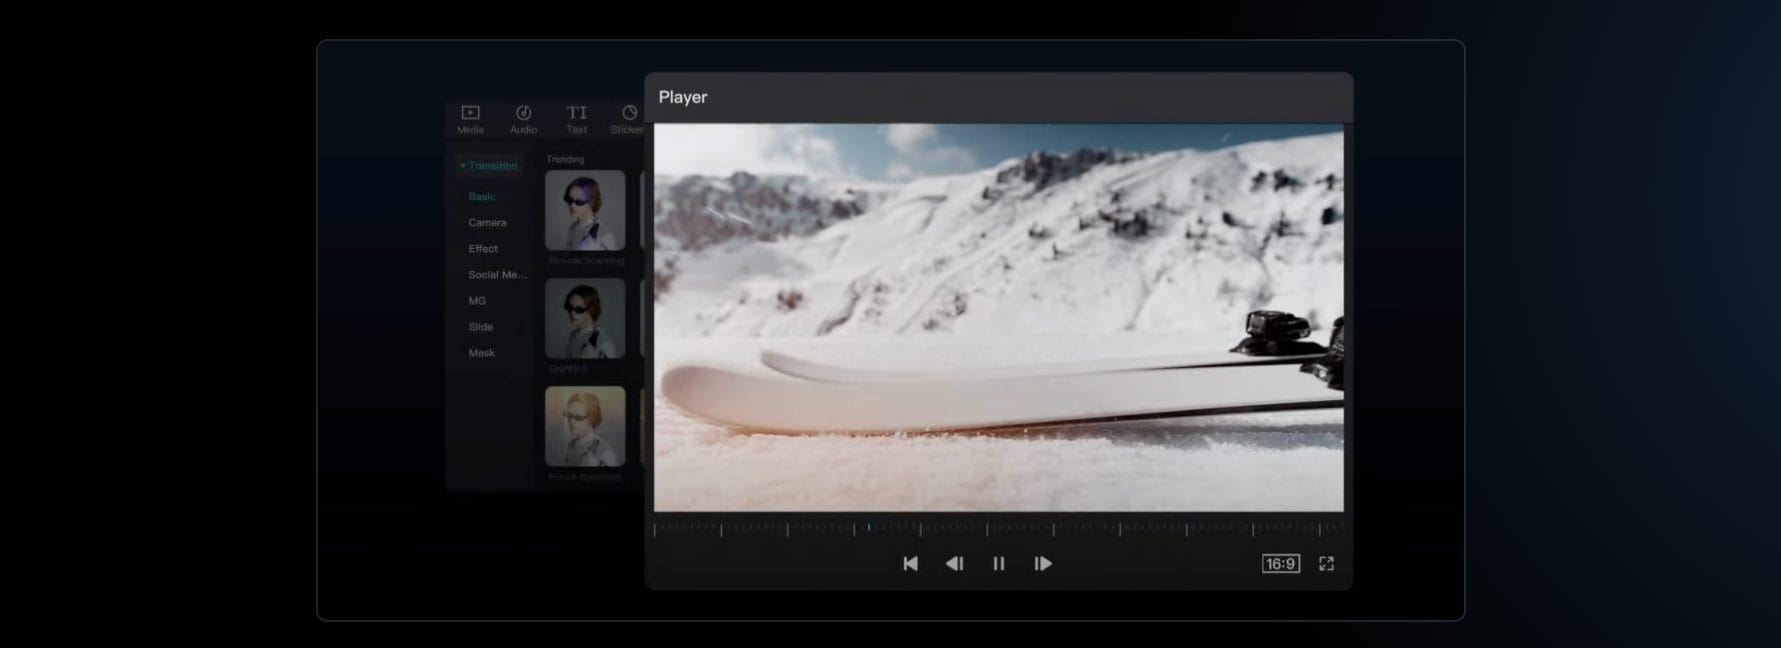Collapse the Transition category list
The height and width of the screenshot is (648, 1781).
click(489, 166)
